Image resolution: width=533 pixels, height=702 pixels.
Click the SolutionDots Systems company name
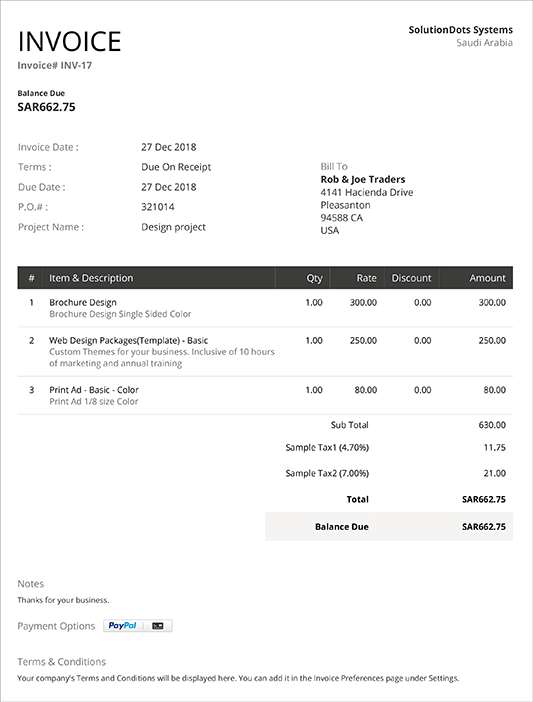tap(461, 30)
